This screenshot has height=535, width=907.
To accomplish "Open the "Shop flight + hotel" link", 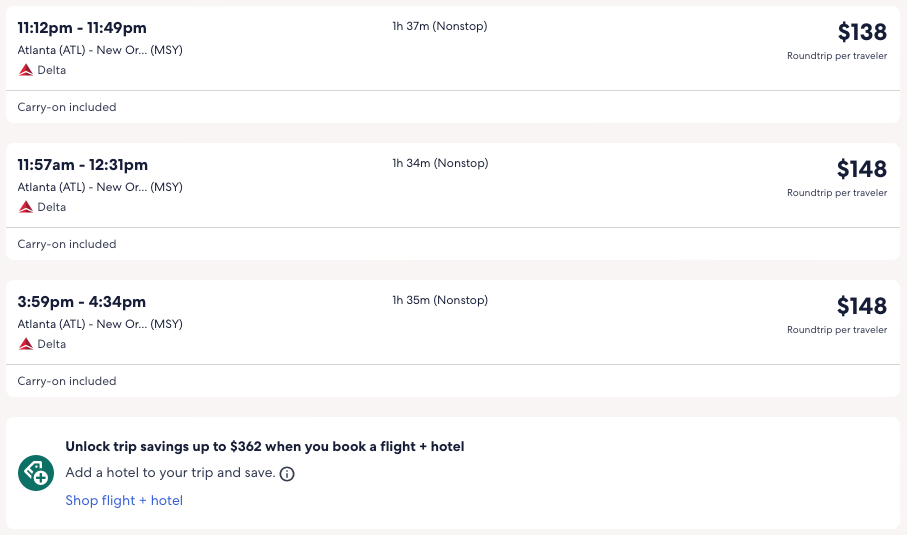I will (124, 500).
